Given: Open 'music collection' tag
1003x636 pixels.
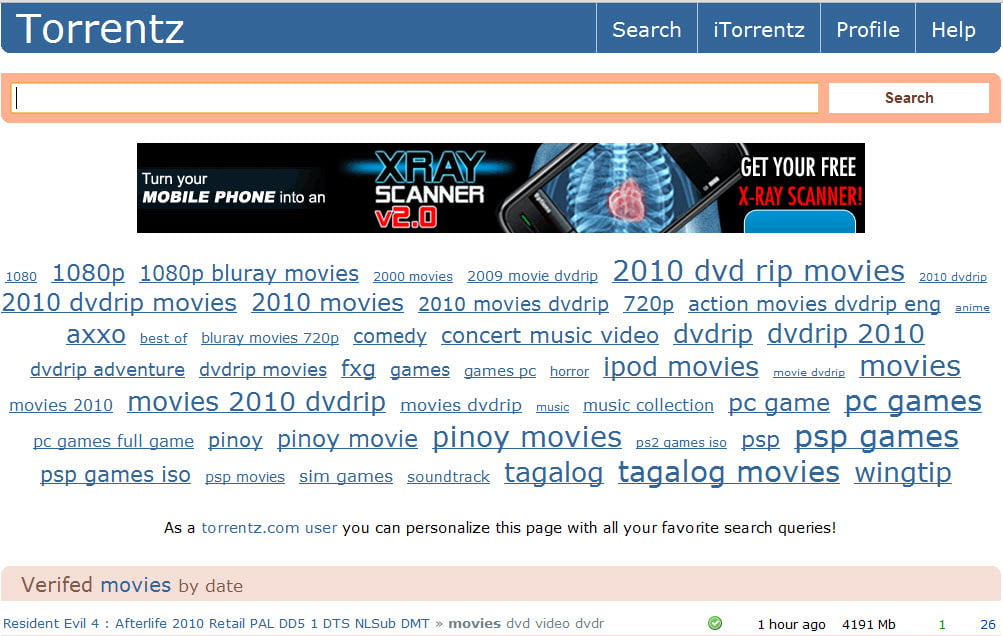Looking at the screenshot, I should click(x=648, y=406).
